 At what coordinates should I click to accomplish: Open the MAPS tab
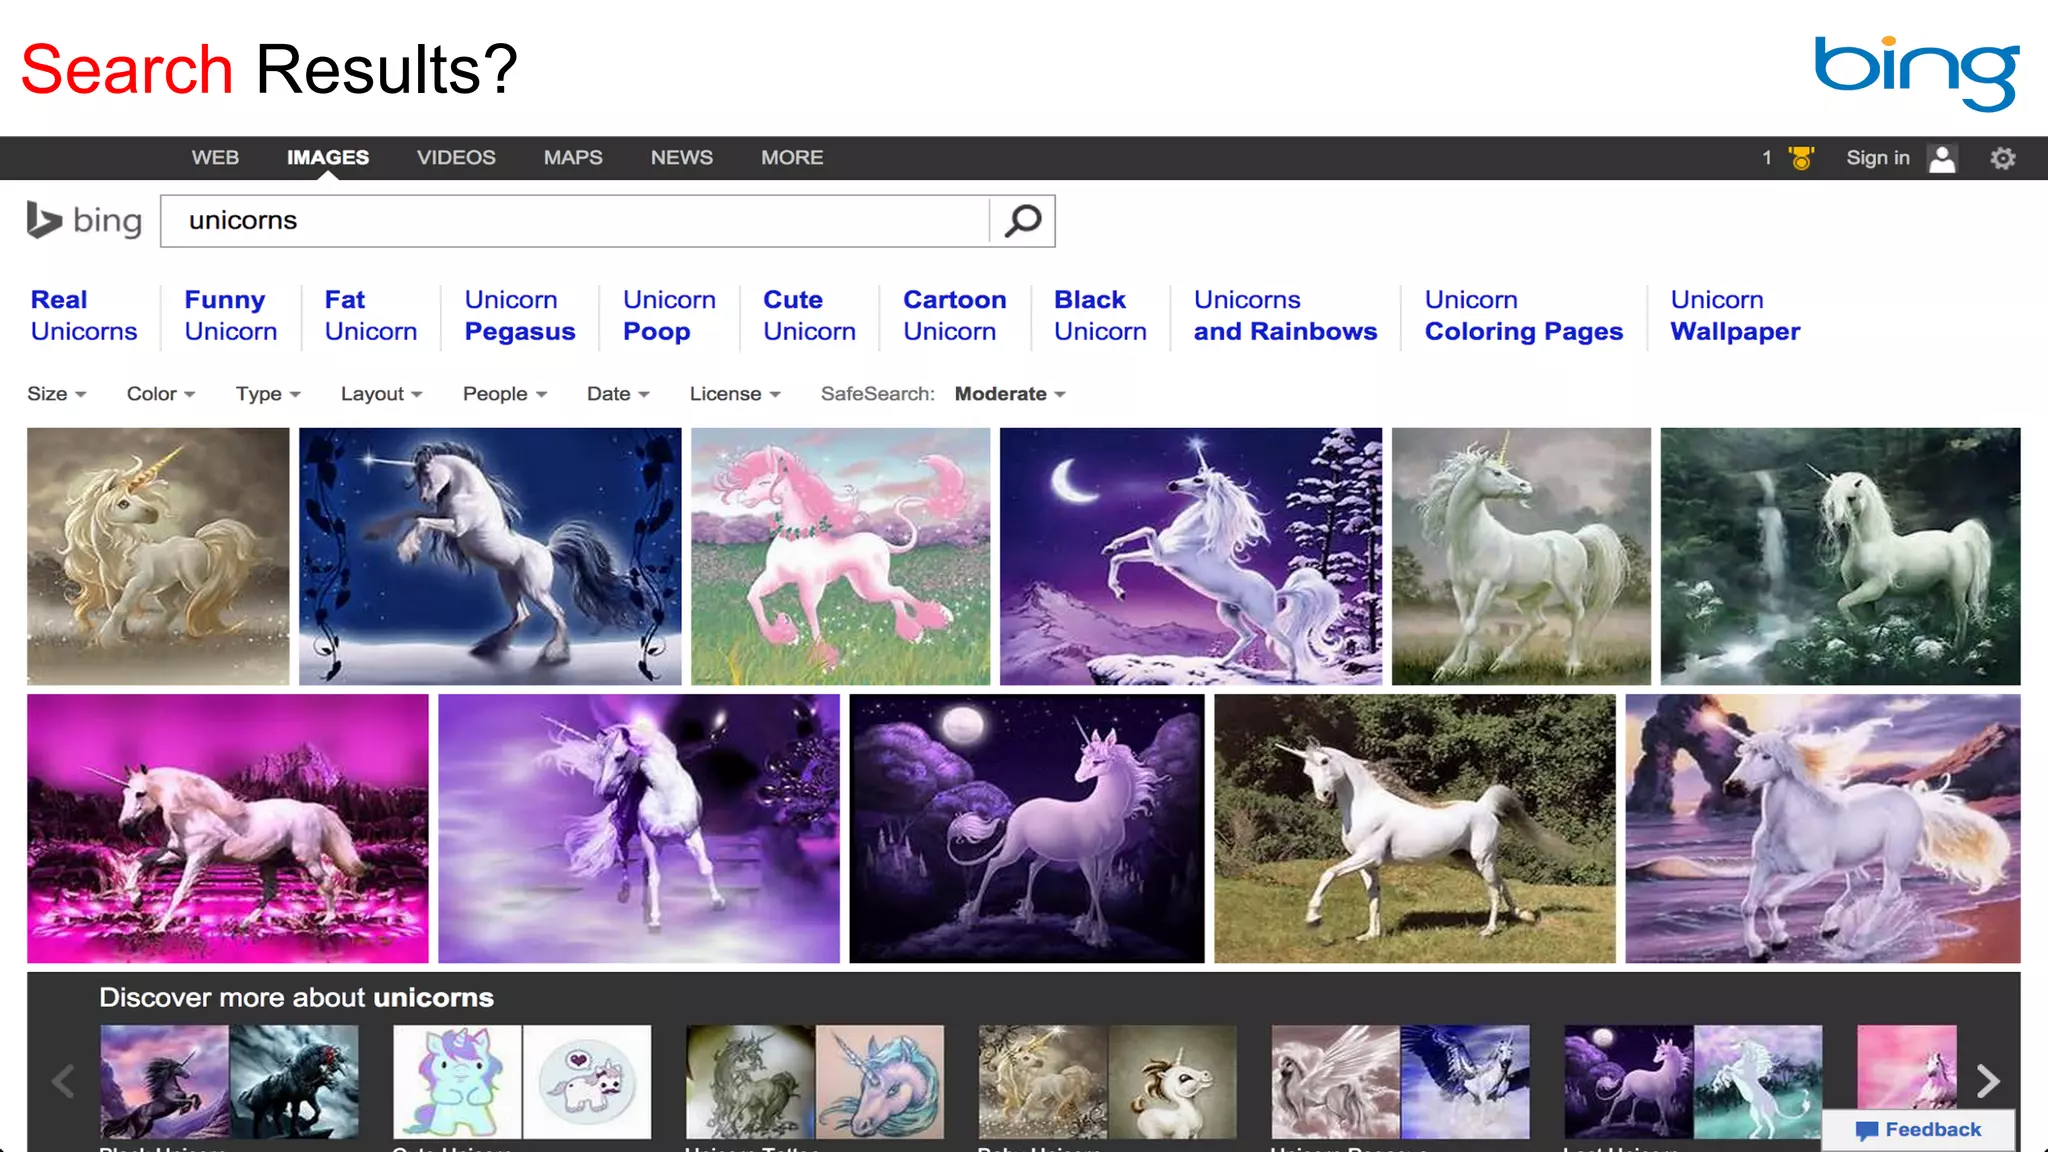point(573,158)
